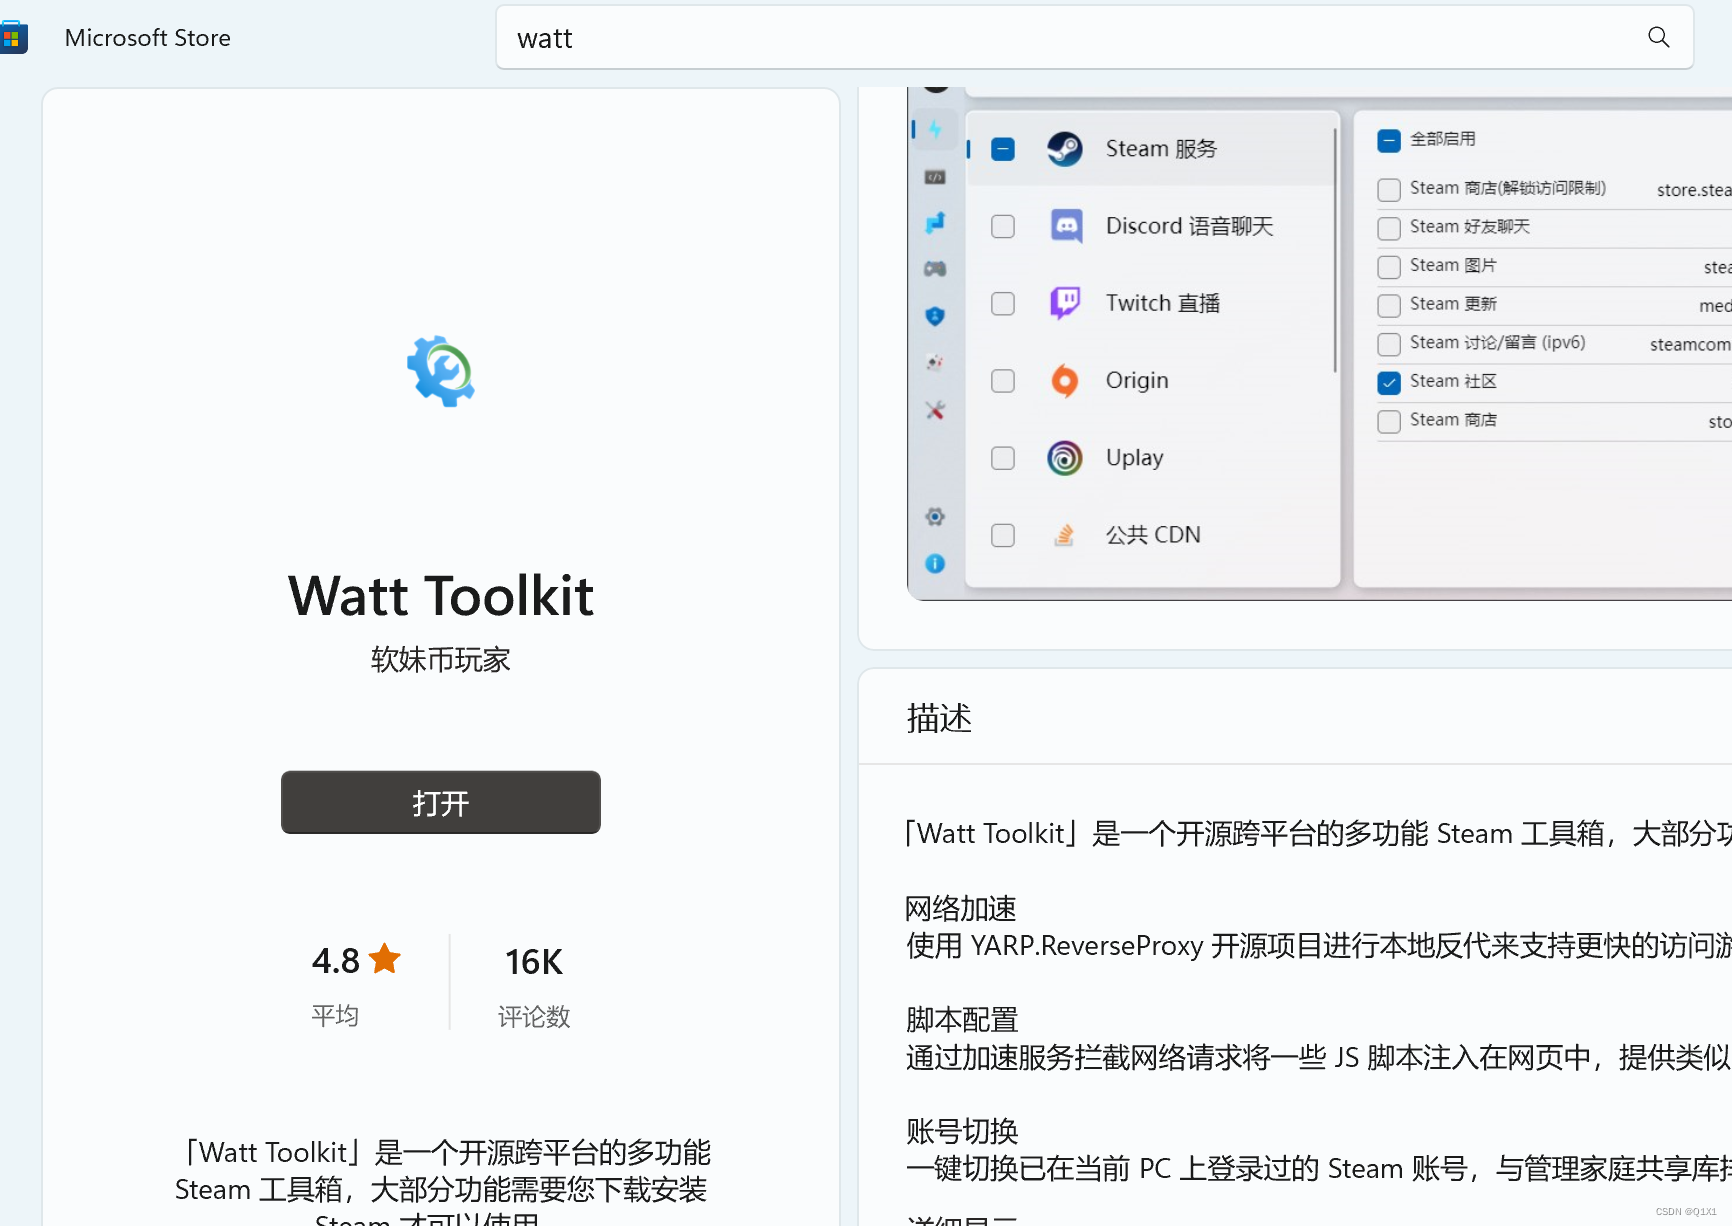This screenshot has width=1732, height=1226.
Task: Click the 4.8 average rating value
Action: [x=335, y=961]
